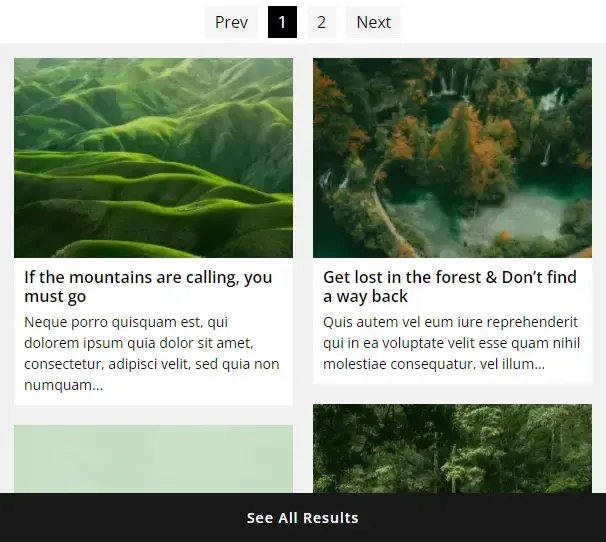Click the pale green image thumbnail
Screen dimensions: 606x542
[x=153, y=458]
